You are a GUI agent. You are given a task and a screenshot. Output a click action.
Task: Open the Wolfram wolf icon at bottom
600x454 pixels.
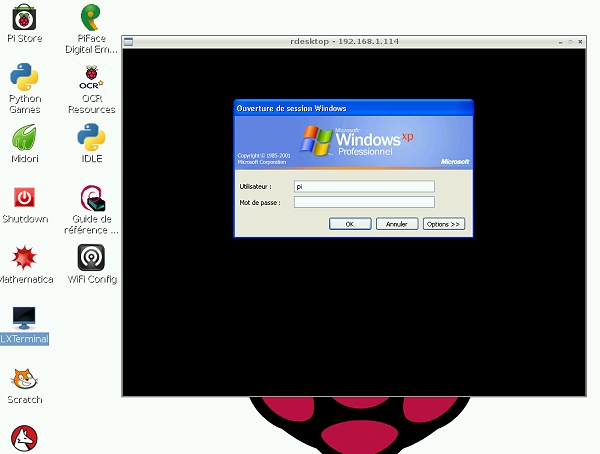24,439
